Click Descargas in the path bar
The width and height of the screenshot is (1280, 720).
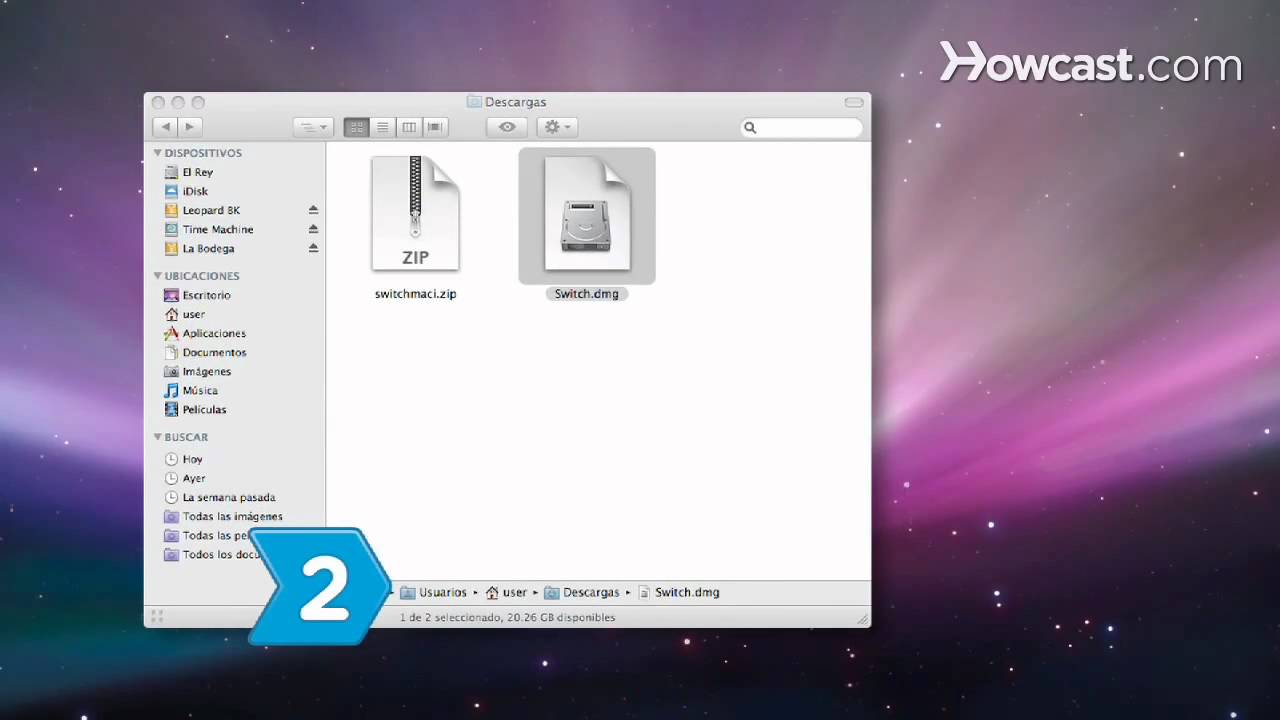[x=582, y=592]
